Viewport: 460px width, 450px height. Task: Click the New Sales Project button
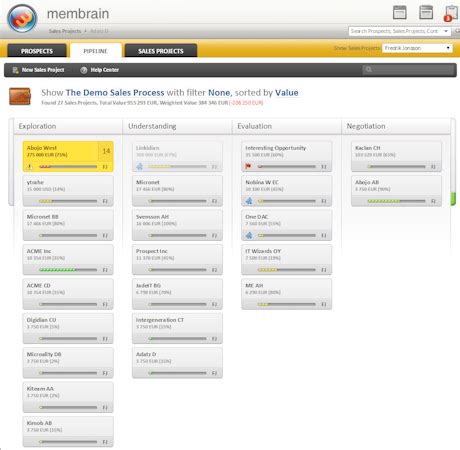point(38,70)
